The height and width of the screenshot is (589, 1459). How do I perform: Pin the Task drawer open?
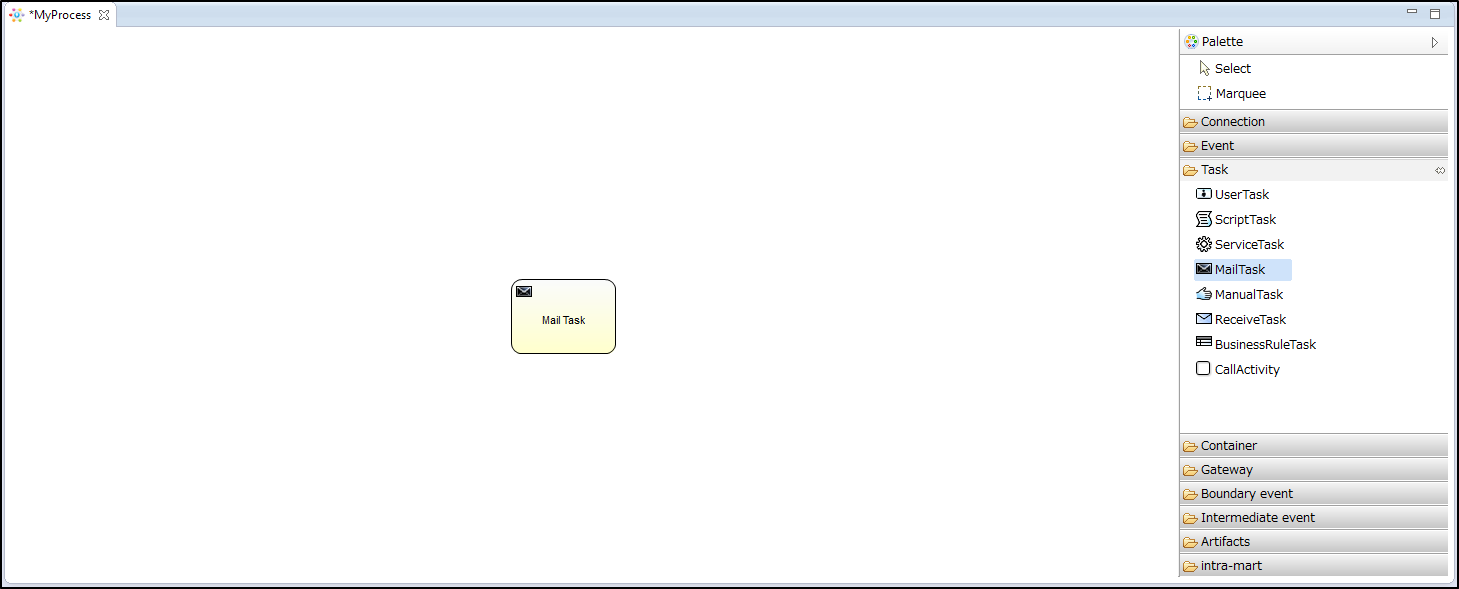click(1440, 170)
